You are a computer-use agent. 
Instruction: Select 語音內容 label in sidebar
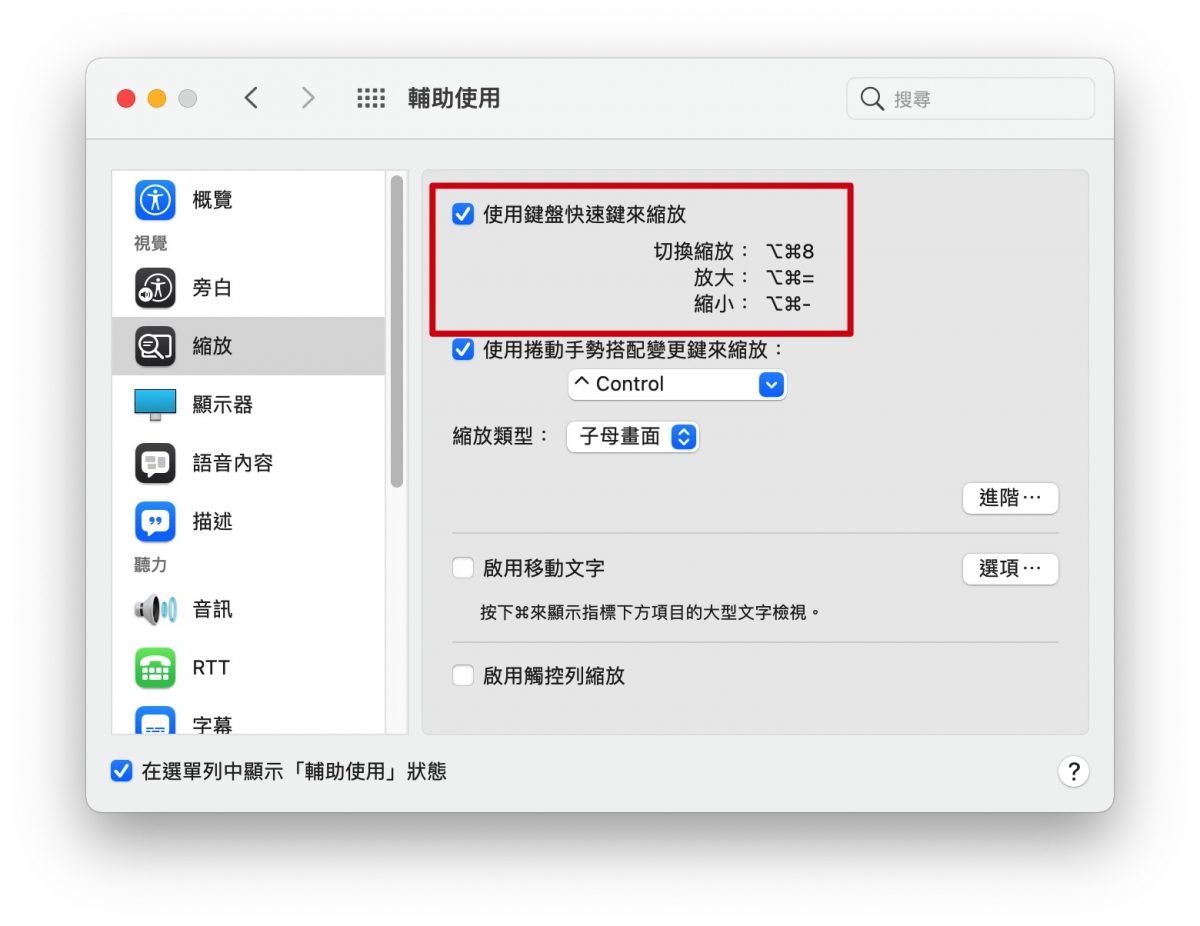point(233,463)
